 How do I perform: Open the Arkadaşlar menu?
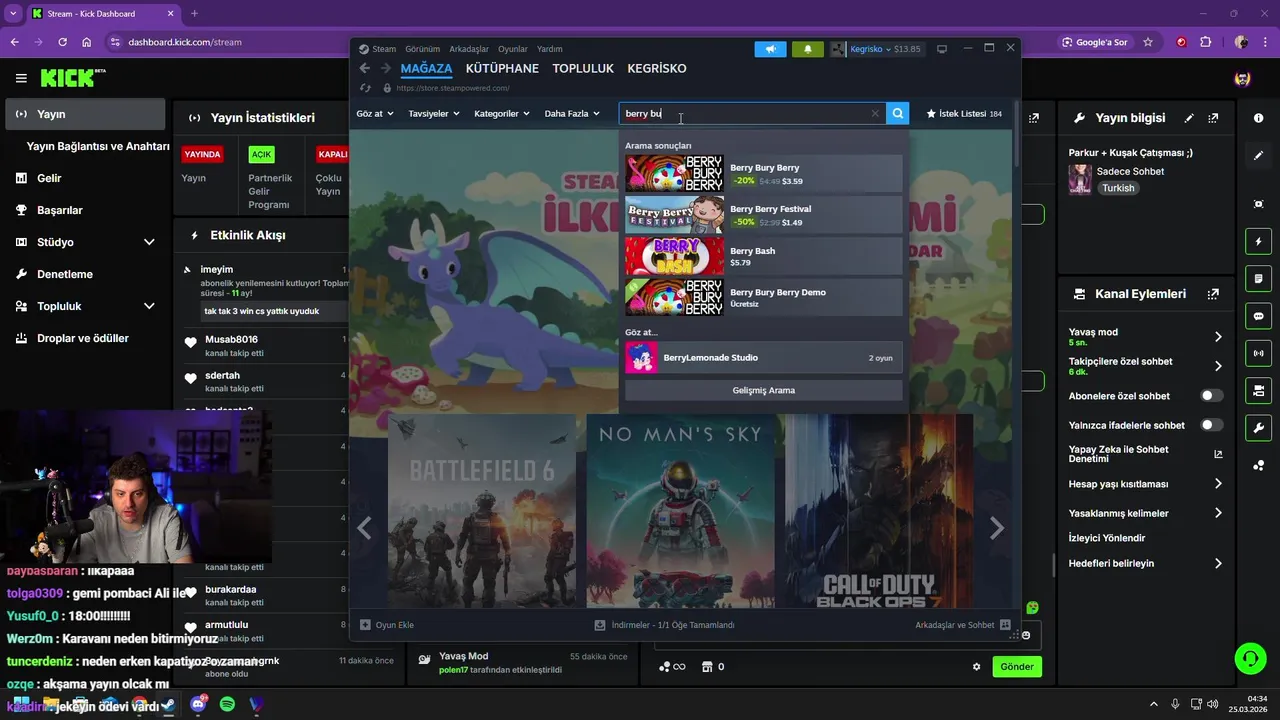coord(469,49)
